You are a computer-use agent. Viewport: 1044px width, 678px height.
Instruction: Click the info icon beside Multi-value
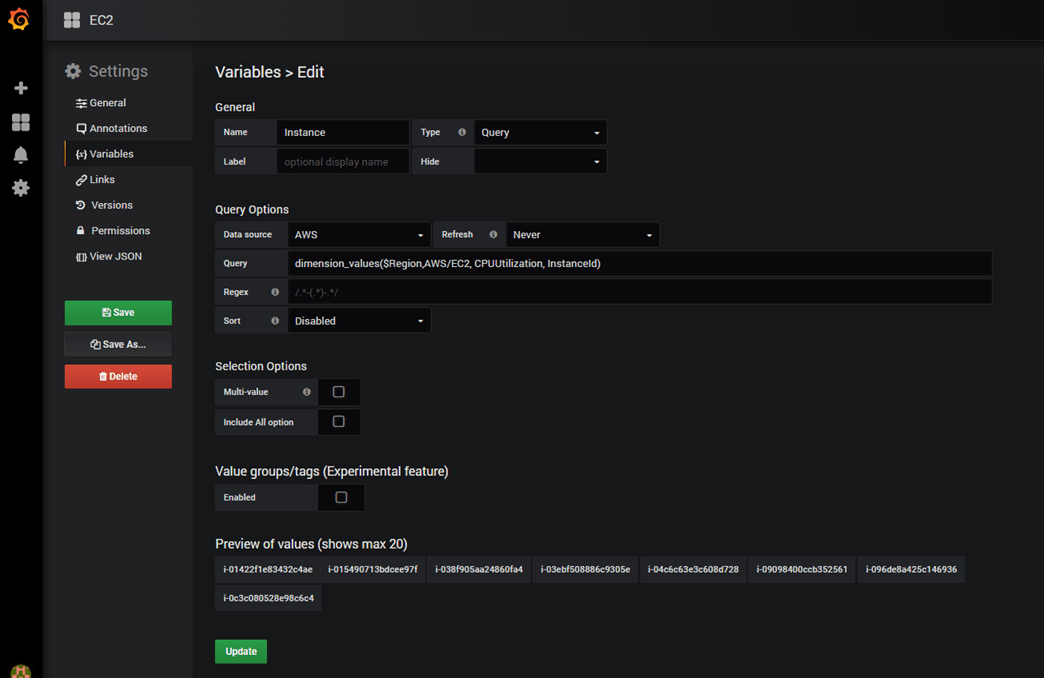[x=306, y=392]
